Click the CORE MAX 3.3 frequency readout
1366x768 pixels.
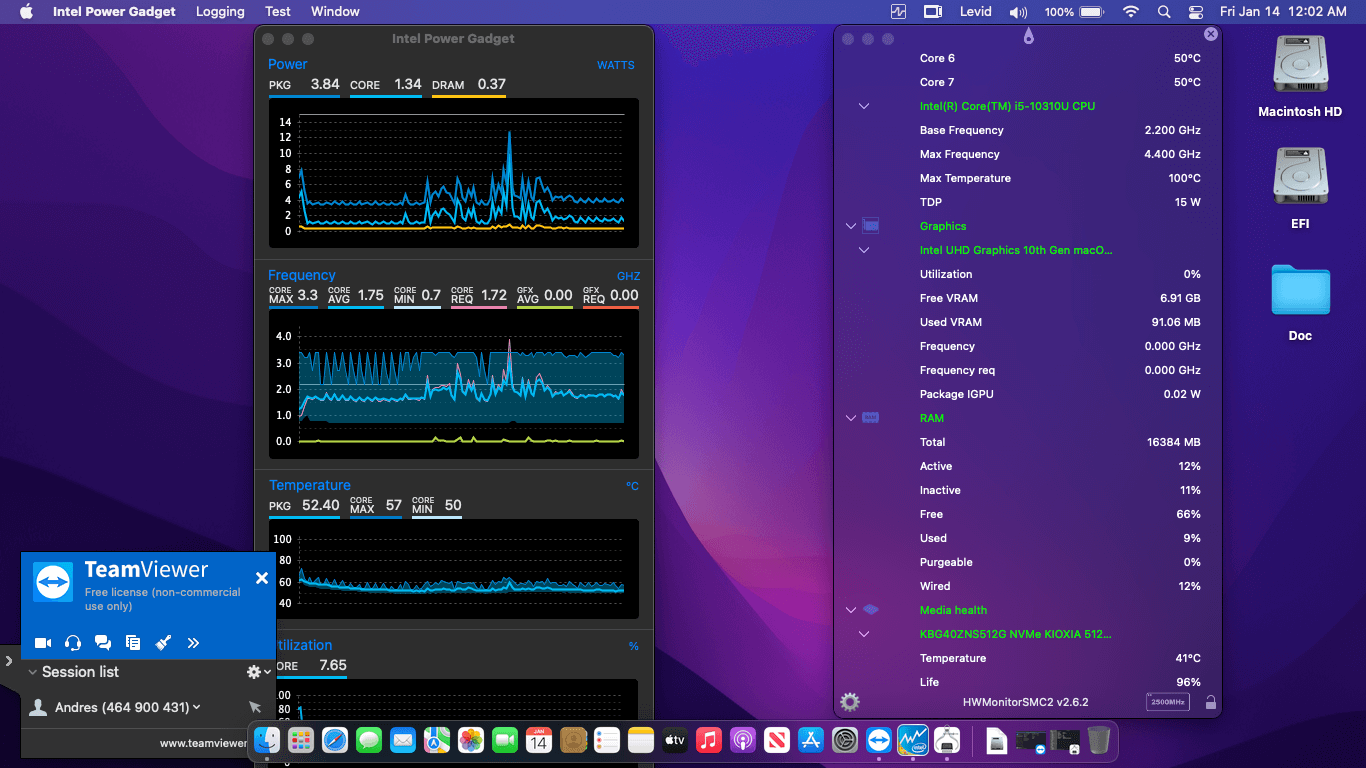(293, 295)
